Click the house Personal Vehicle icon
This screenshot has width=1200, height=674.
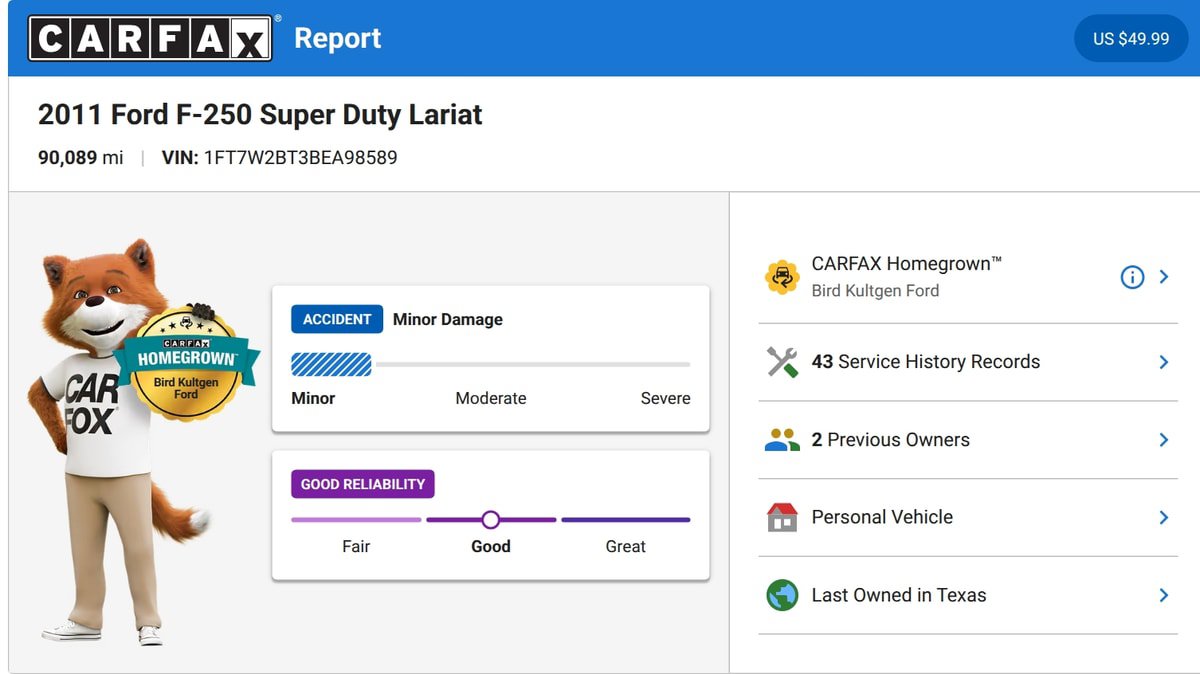[x=782, y=517]
